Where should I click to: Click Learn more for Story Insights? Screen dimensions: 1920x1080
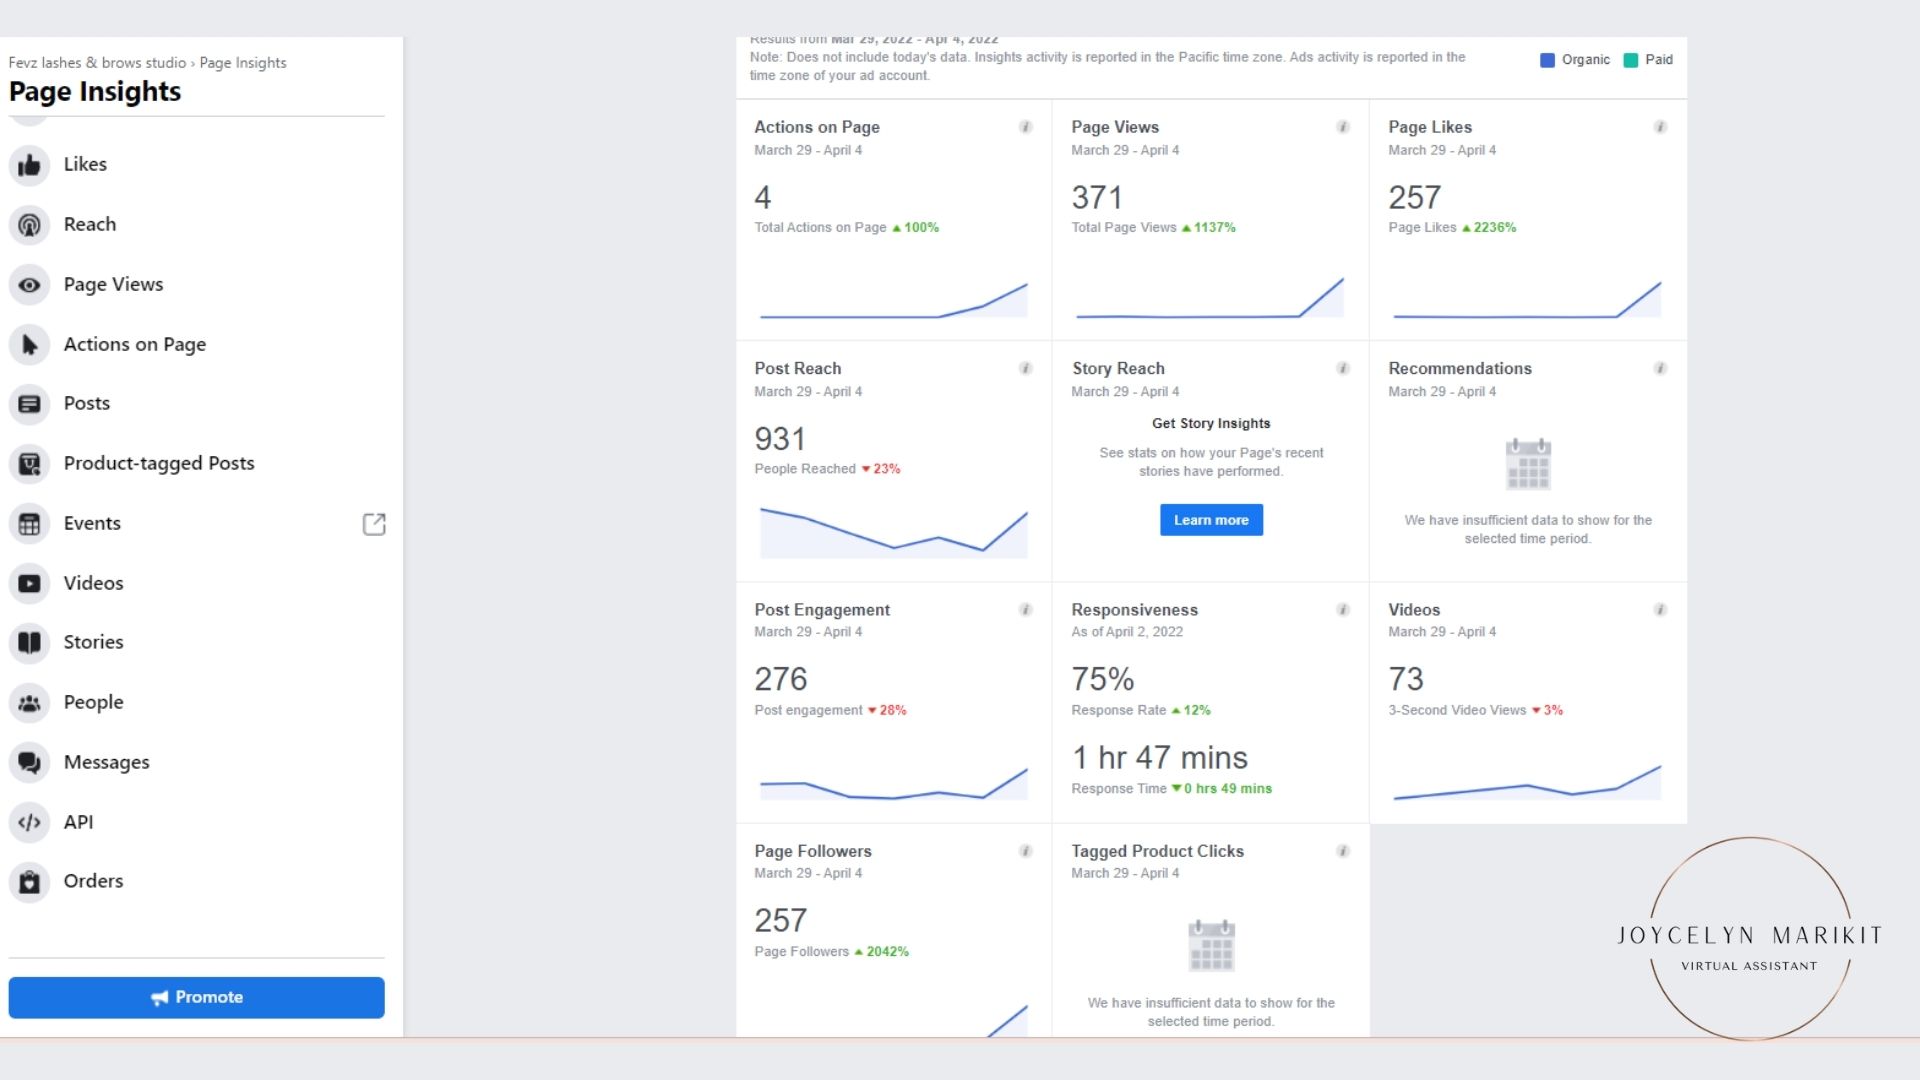(x=1210, y=520)
